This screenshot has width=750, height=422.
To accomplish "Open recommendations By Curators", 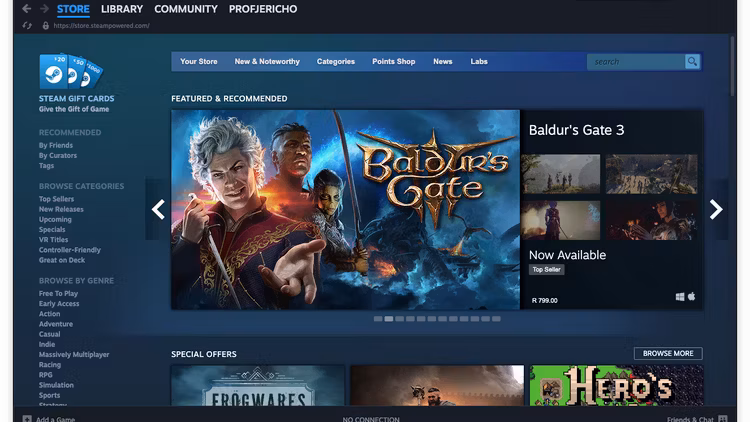I will (58, 155).
